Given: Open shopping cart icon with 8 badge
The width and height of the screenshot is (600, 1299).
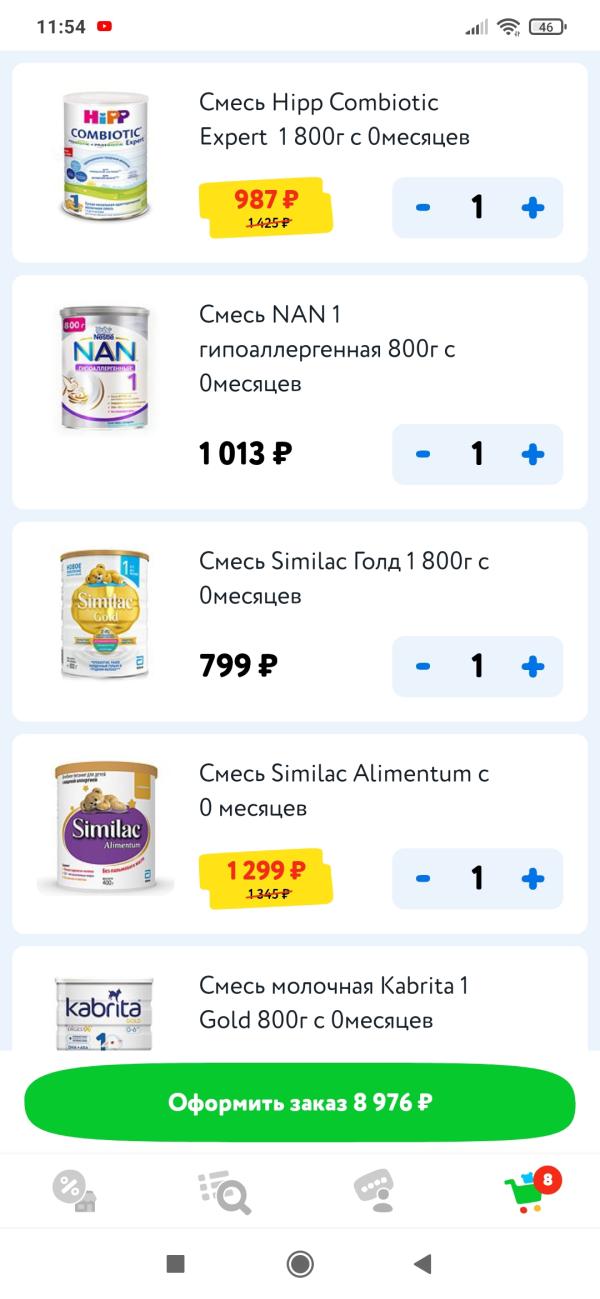Looking at the screenshot, I should pos(530,1190).
